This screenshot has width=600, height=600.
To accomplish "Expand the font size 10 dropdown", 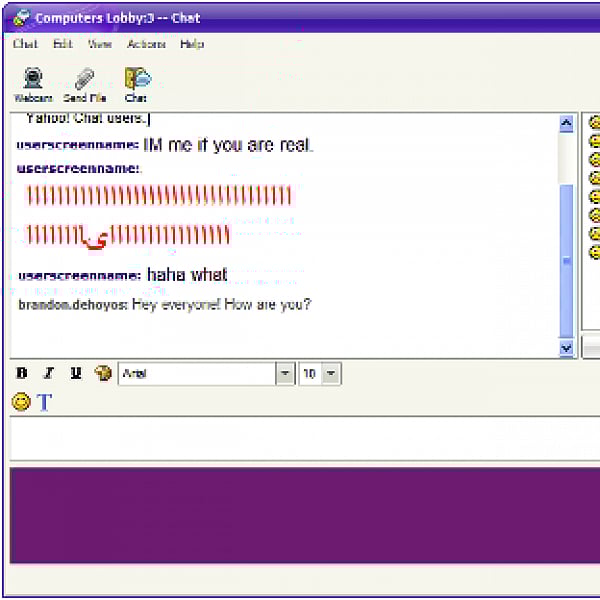I will click(x=331, y=374).
